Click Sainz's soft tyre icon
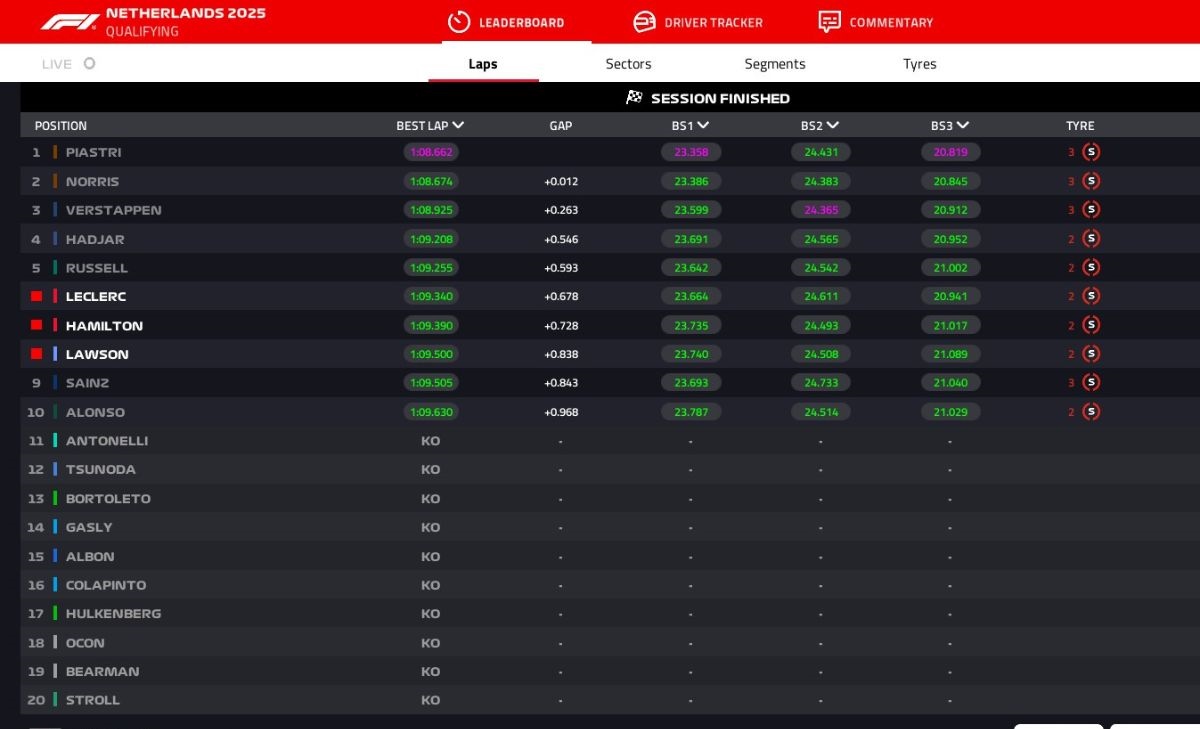Screen dimensions: 1200x729 1091,383
